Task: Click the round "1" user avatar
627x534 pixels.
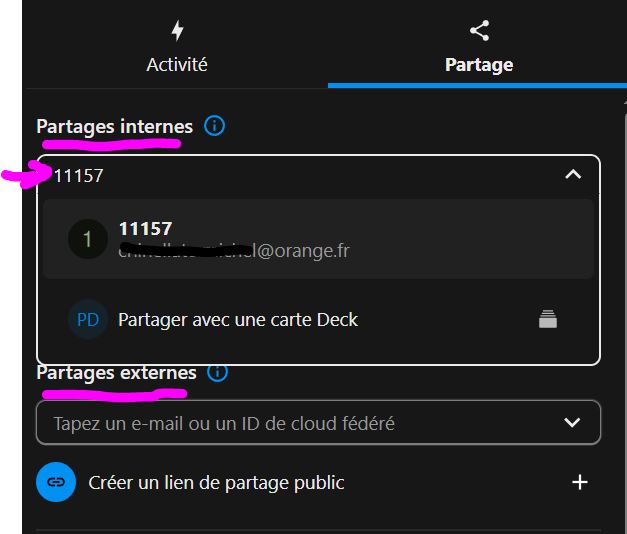Action: click(88, 239)
